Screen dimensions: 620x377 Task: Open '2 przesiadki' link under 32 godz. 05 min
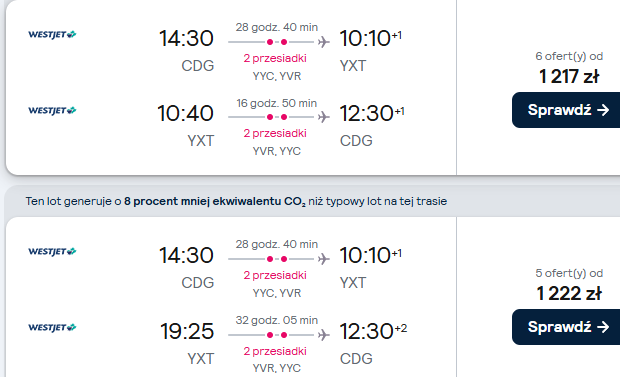[x=275, y=351]
